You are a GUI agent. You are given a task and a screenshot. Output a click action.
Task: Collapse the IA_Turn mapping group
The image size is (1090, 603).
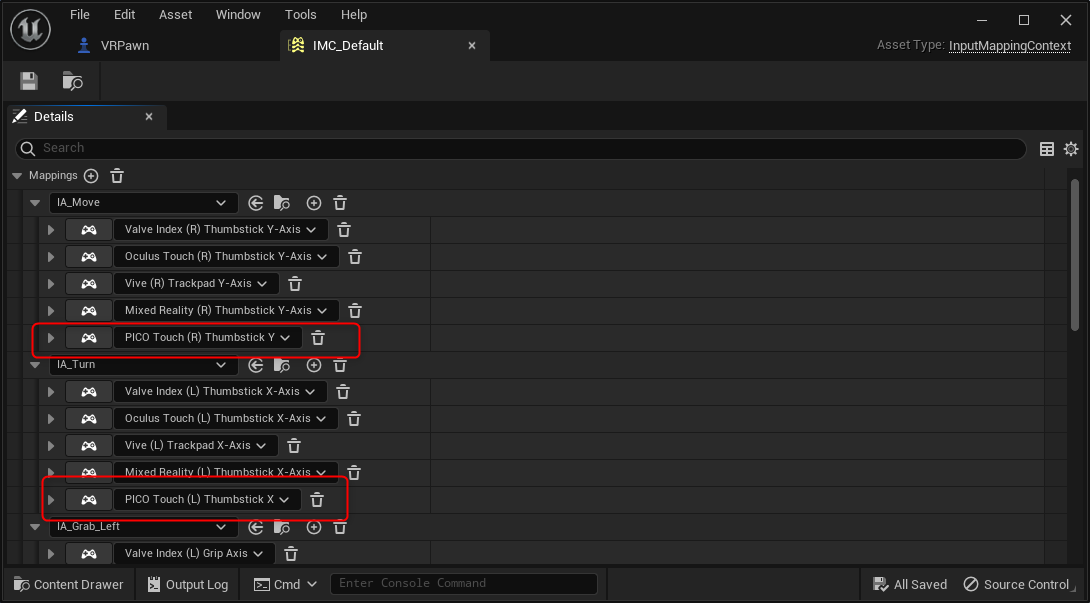pos(35,364)
